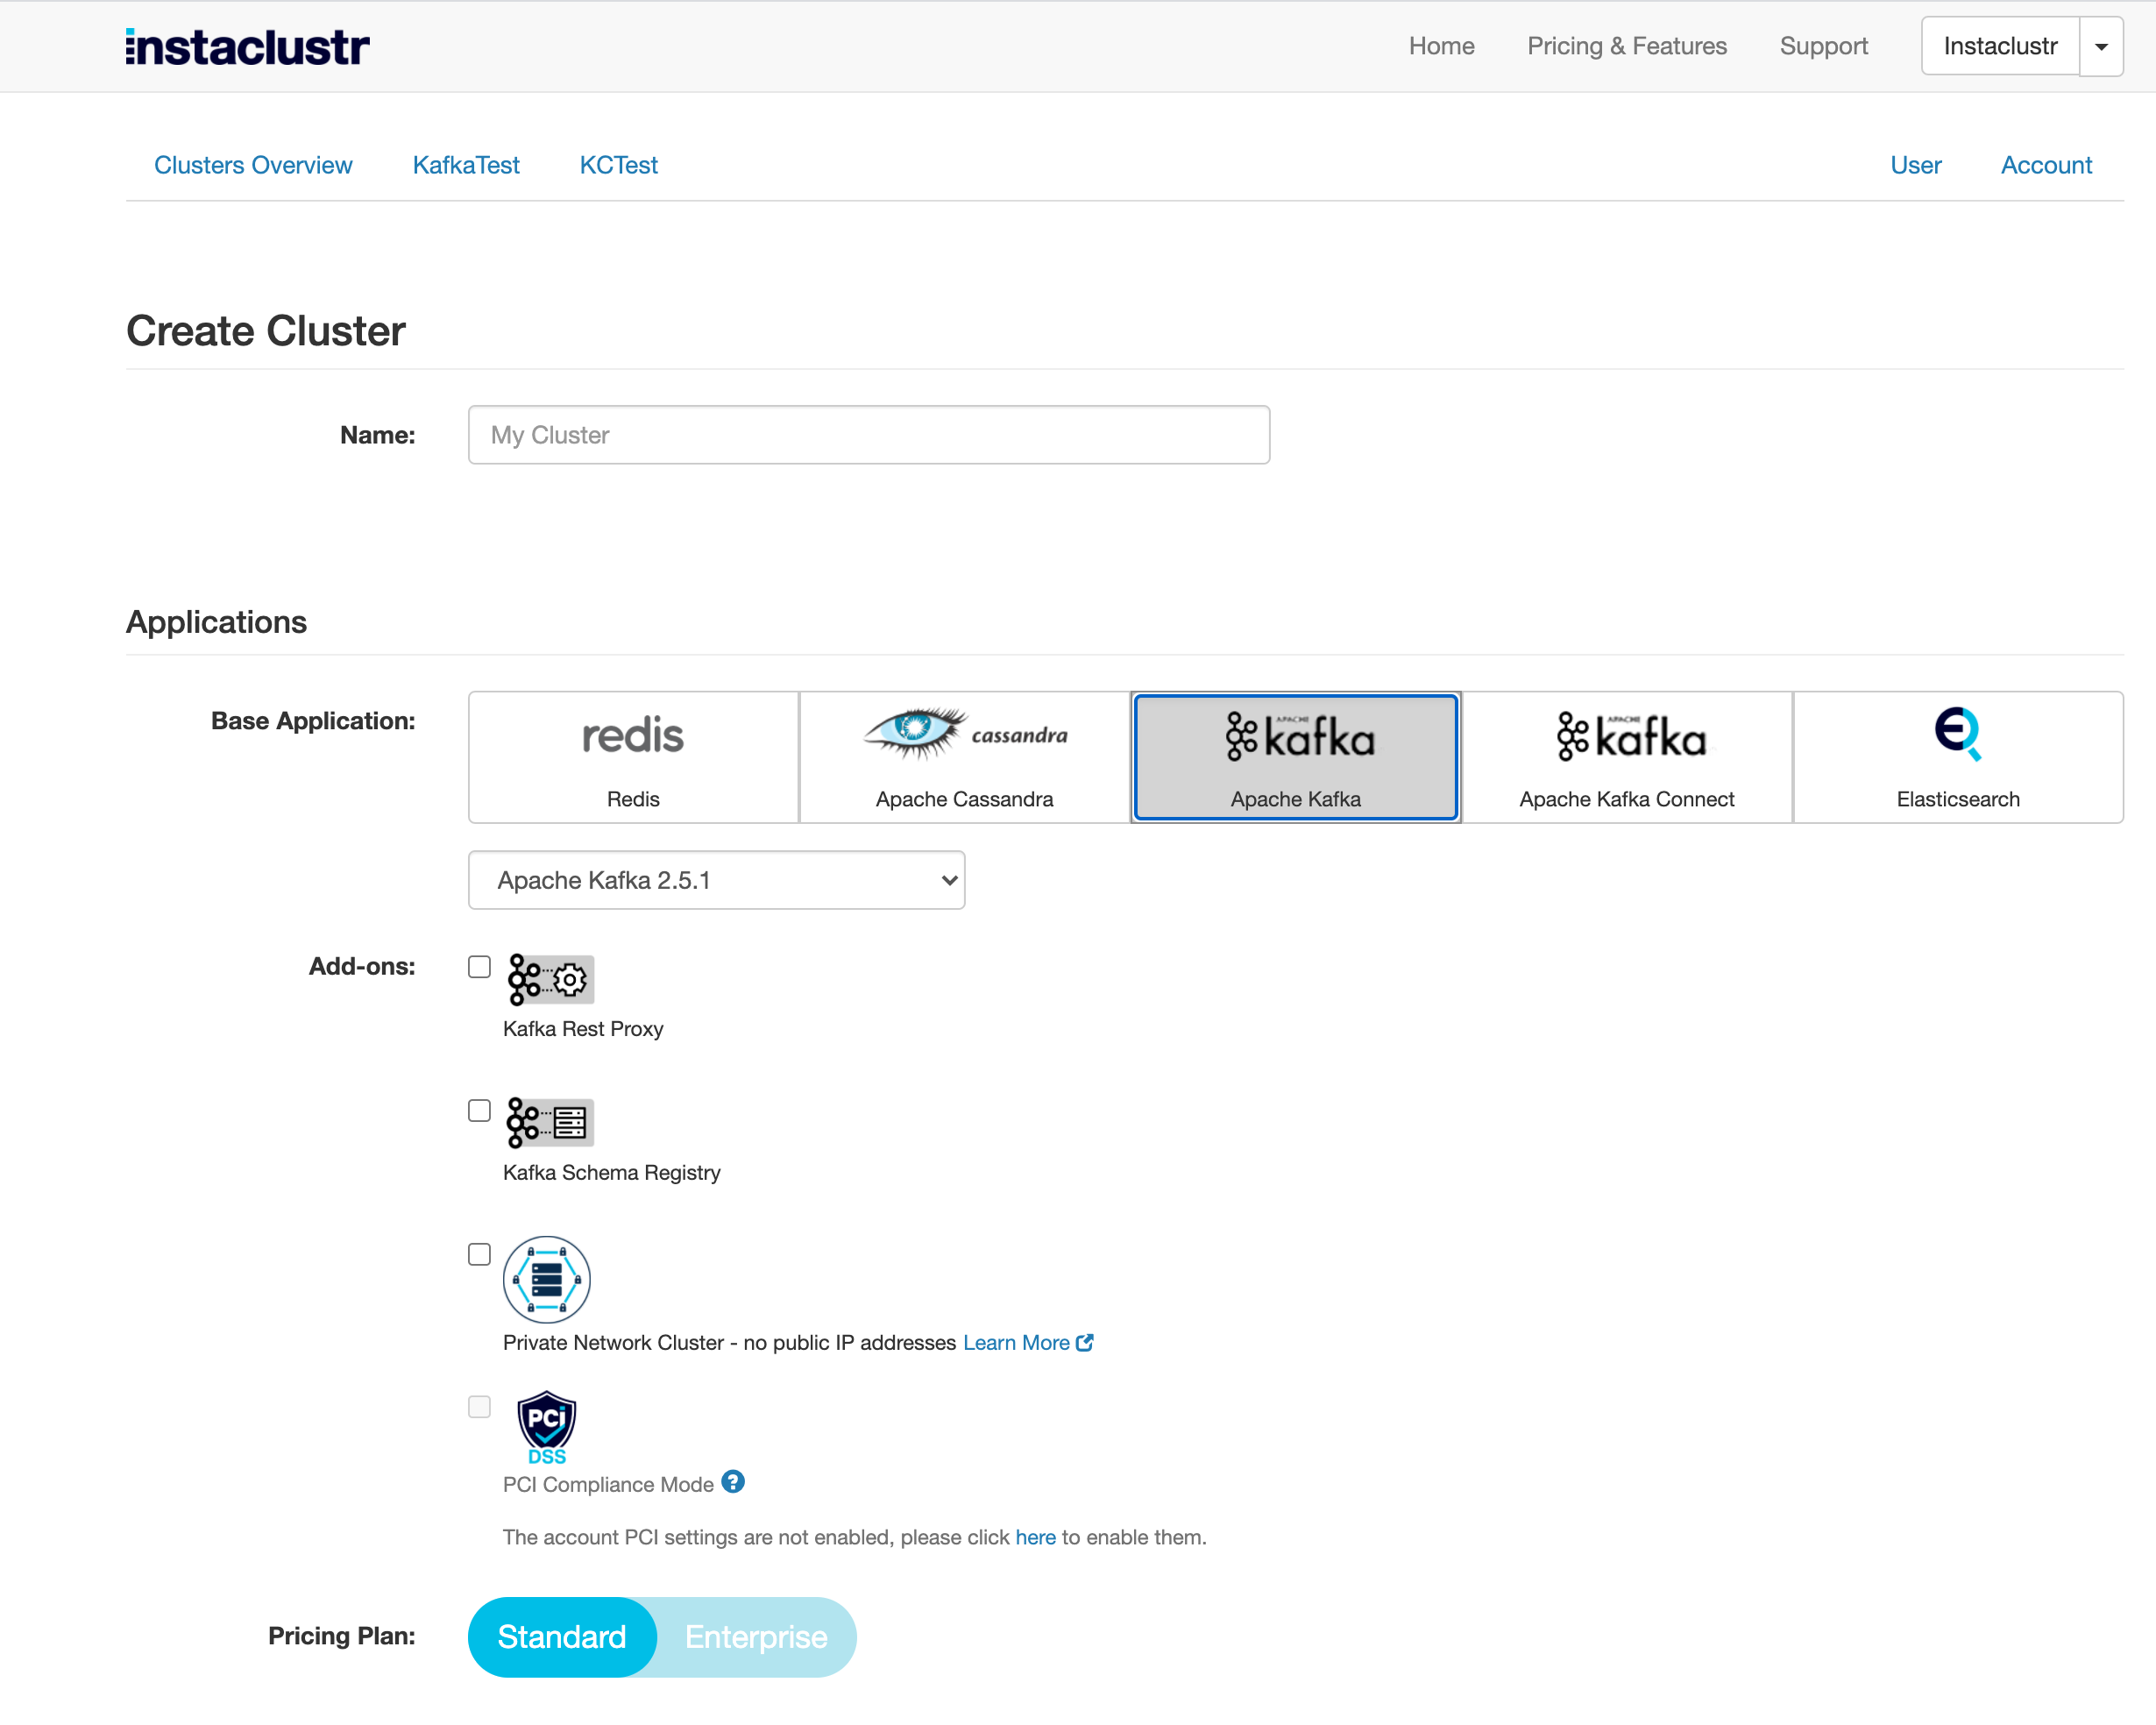2156x1725 pixels.
Task: Switch to the KafkaTest tab
Action: pos(465,165)
